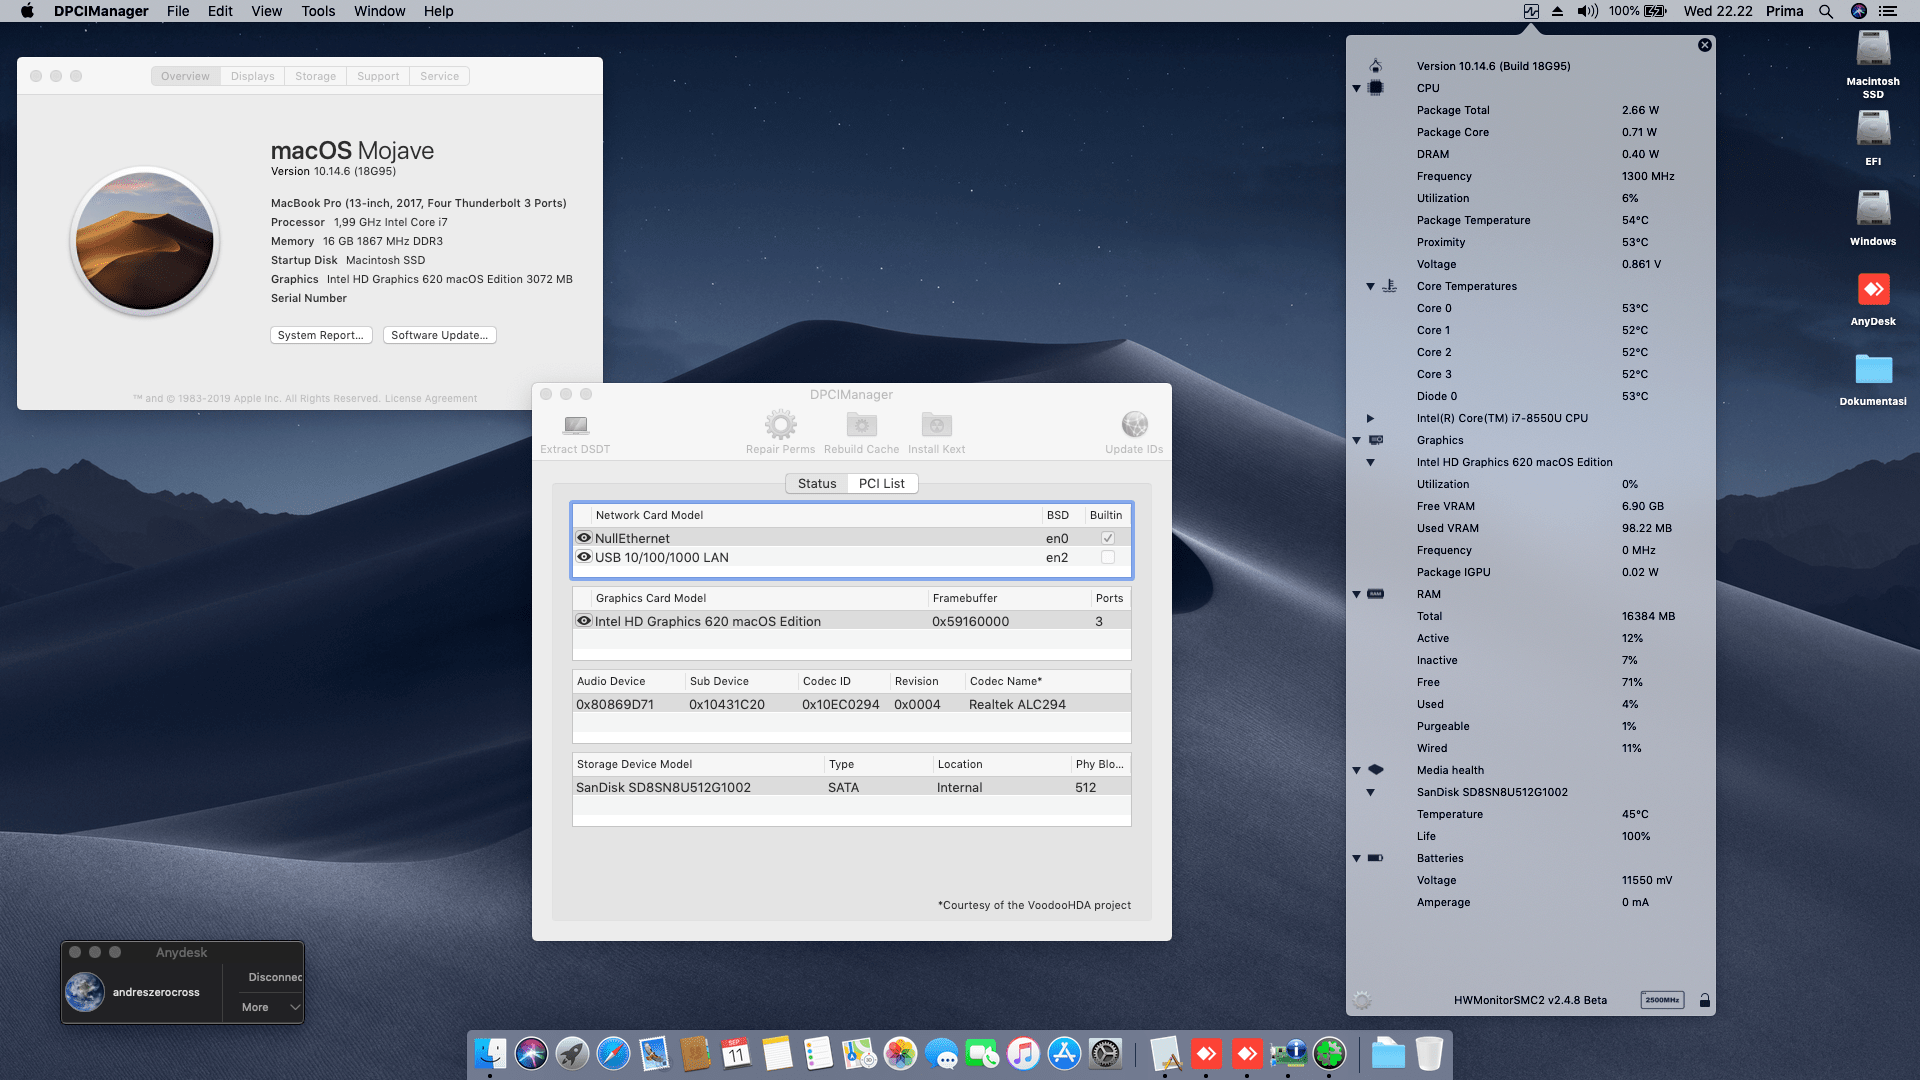Open the More dropdown in Anydesk panel

coord(270,1007)
